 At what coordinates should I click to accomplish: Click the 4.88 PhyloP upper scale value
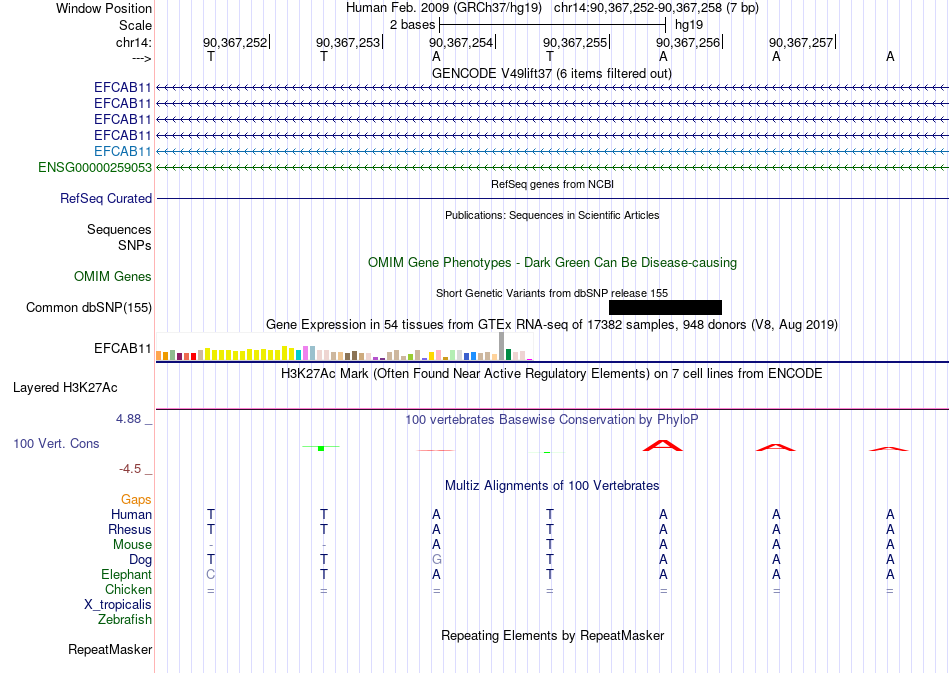pos(128,419)
